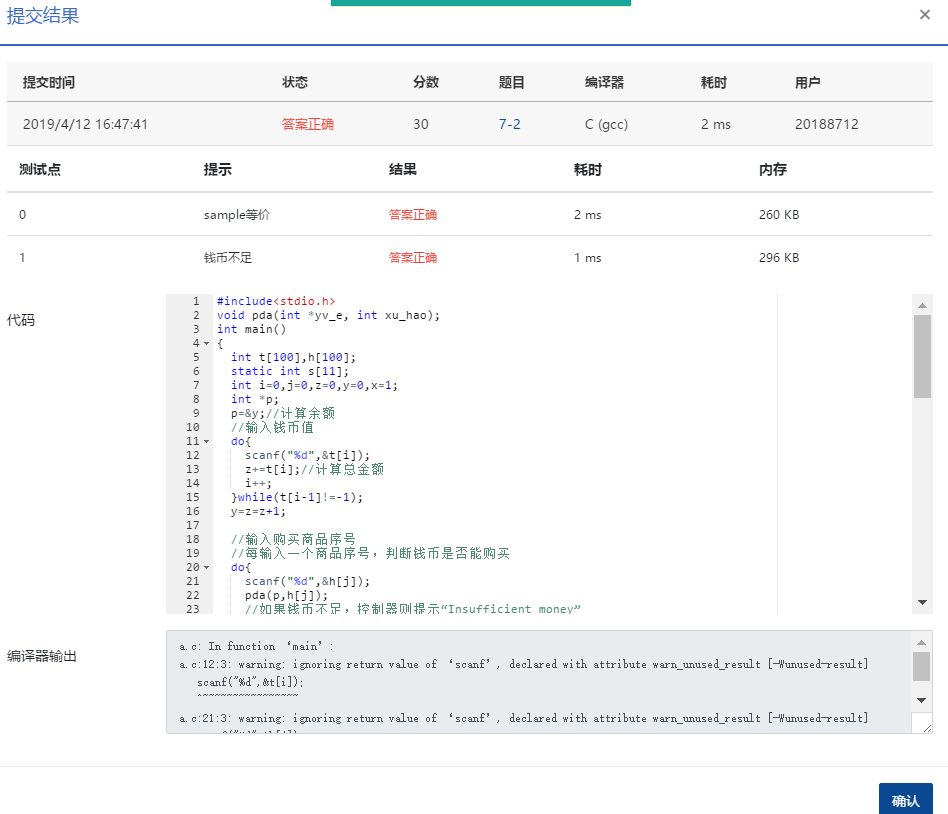
Task: Click the submission 耗时 header next to 编译器
Action: 713,82
